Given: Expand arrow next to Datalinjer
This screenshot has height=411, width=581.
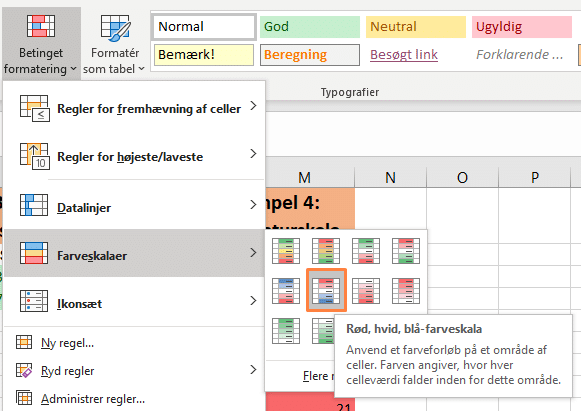Looking at the screenshot, I should pos(253,204).
